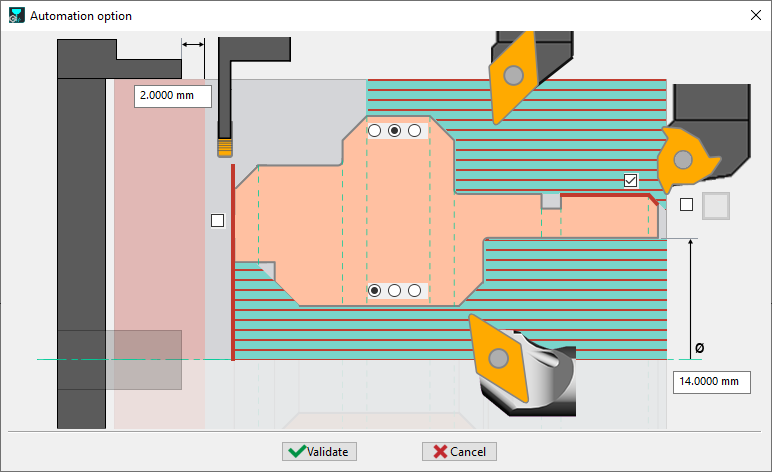772x472 pixels.
Task: Click the diameter symbol above 14.0000 mm
Action: pos(699,347)
